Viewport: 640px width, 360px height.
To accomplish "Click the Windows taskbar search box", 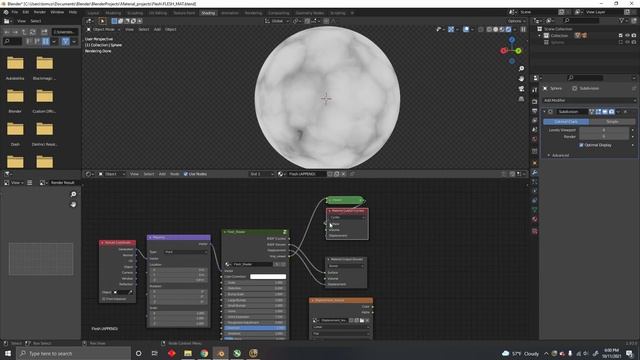I will (x=73, y=353).
